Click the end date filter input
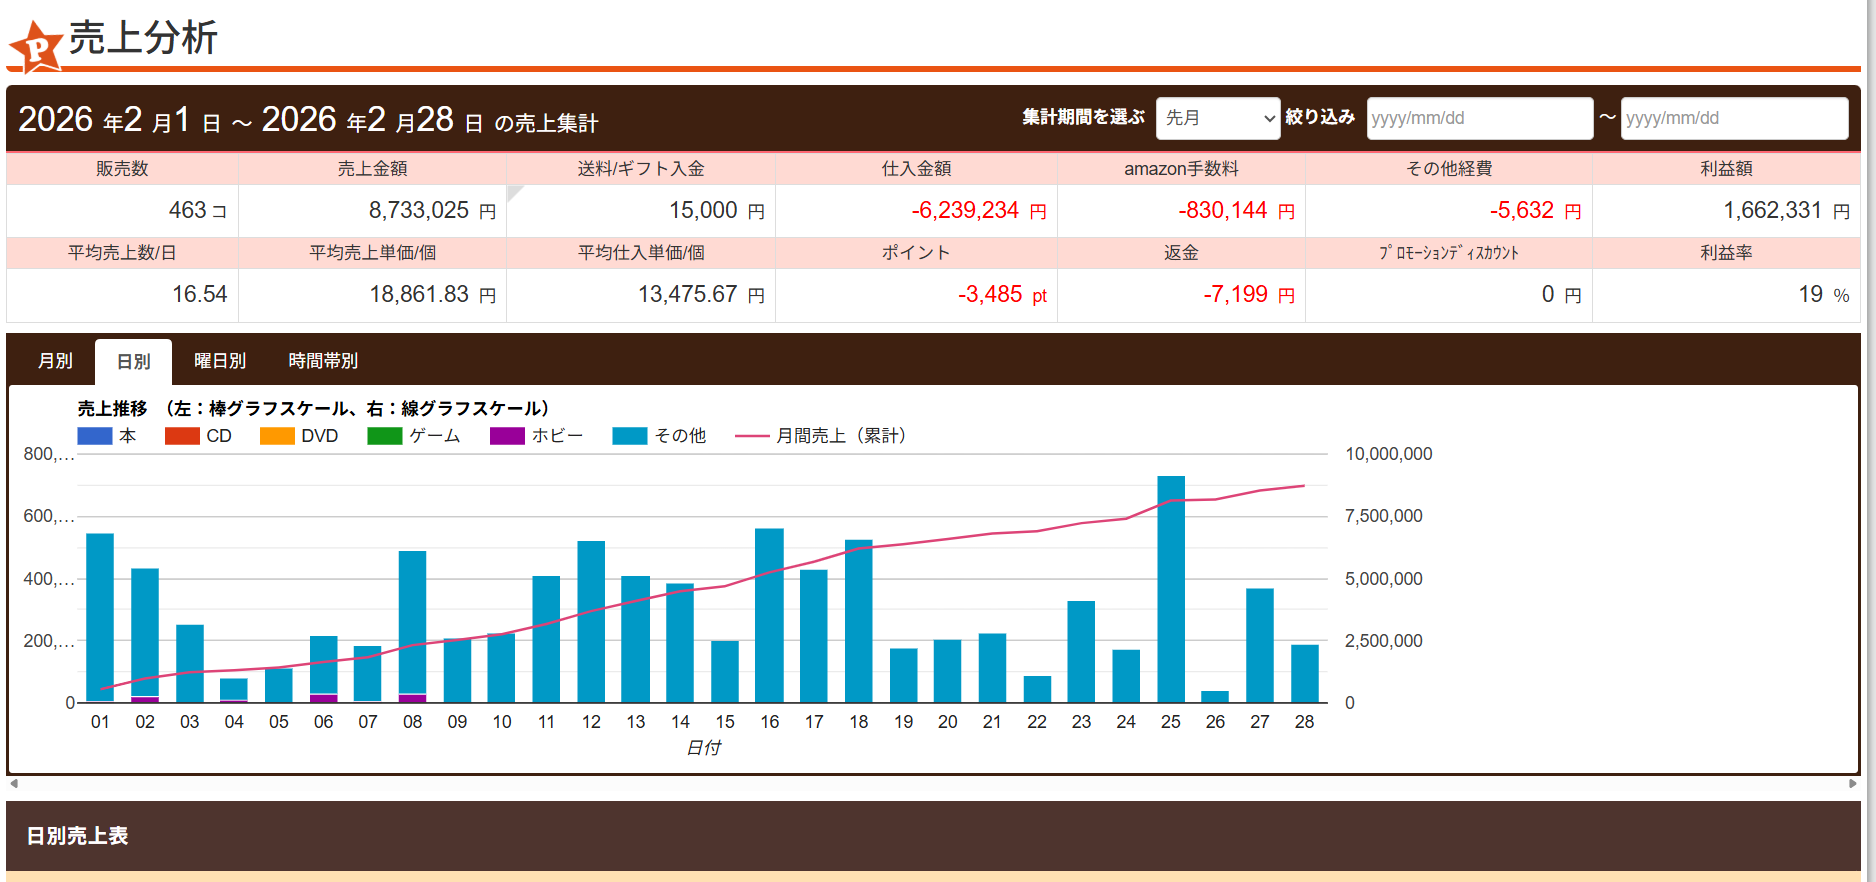 1733,118
